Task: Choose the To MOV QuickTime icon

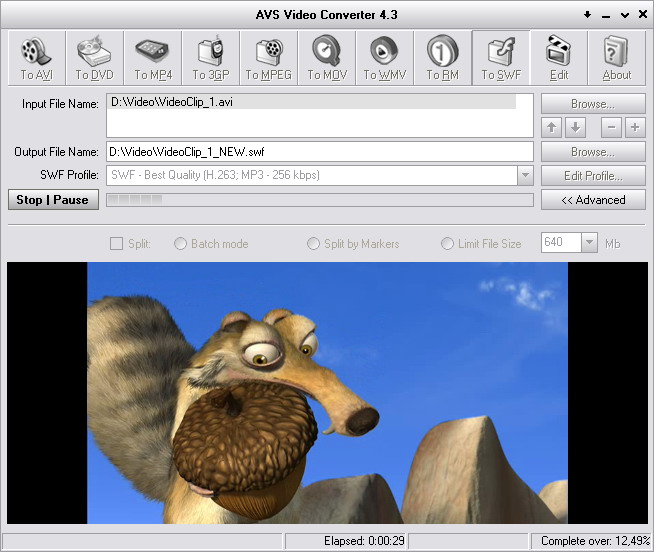Action: pyautogui.click(x=326, y=58)
